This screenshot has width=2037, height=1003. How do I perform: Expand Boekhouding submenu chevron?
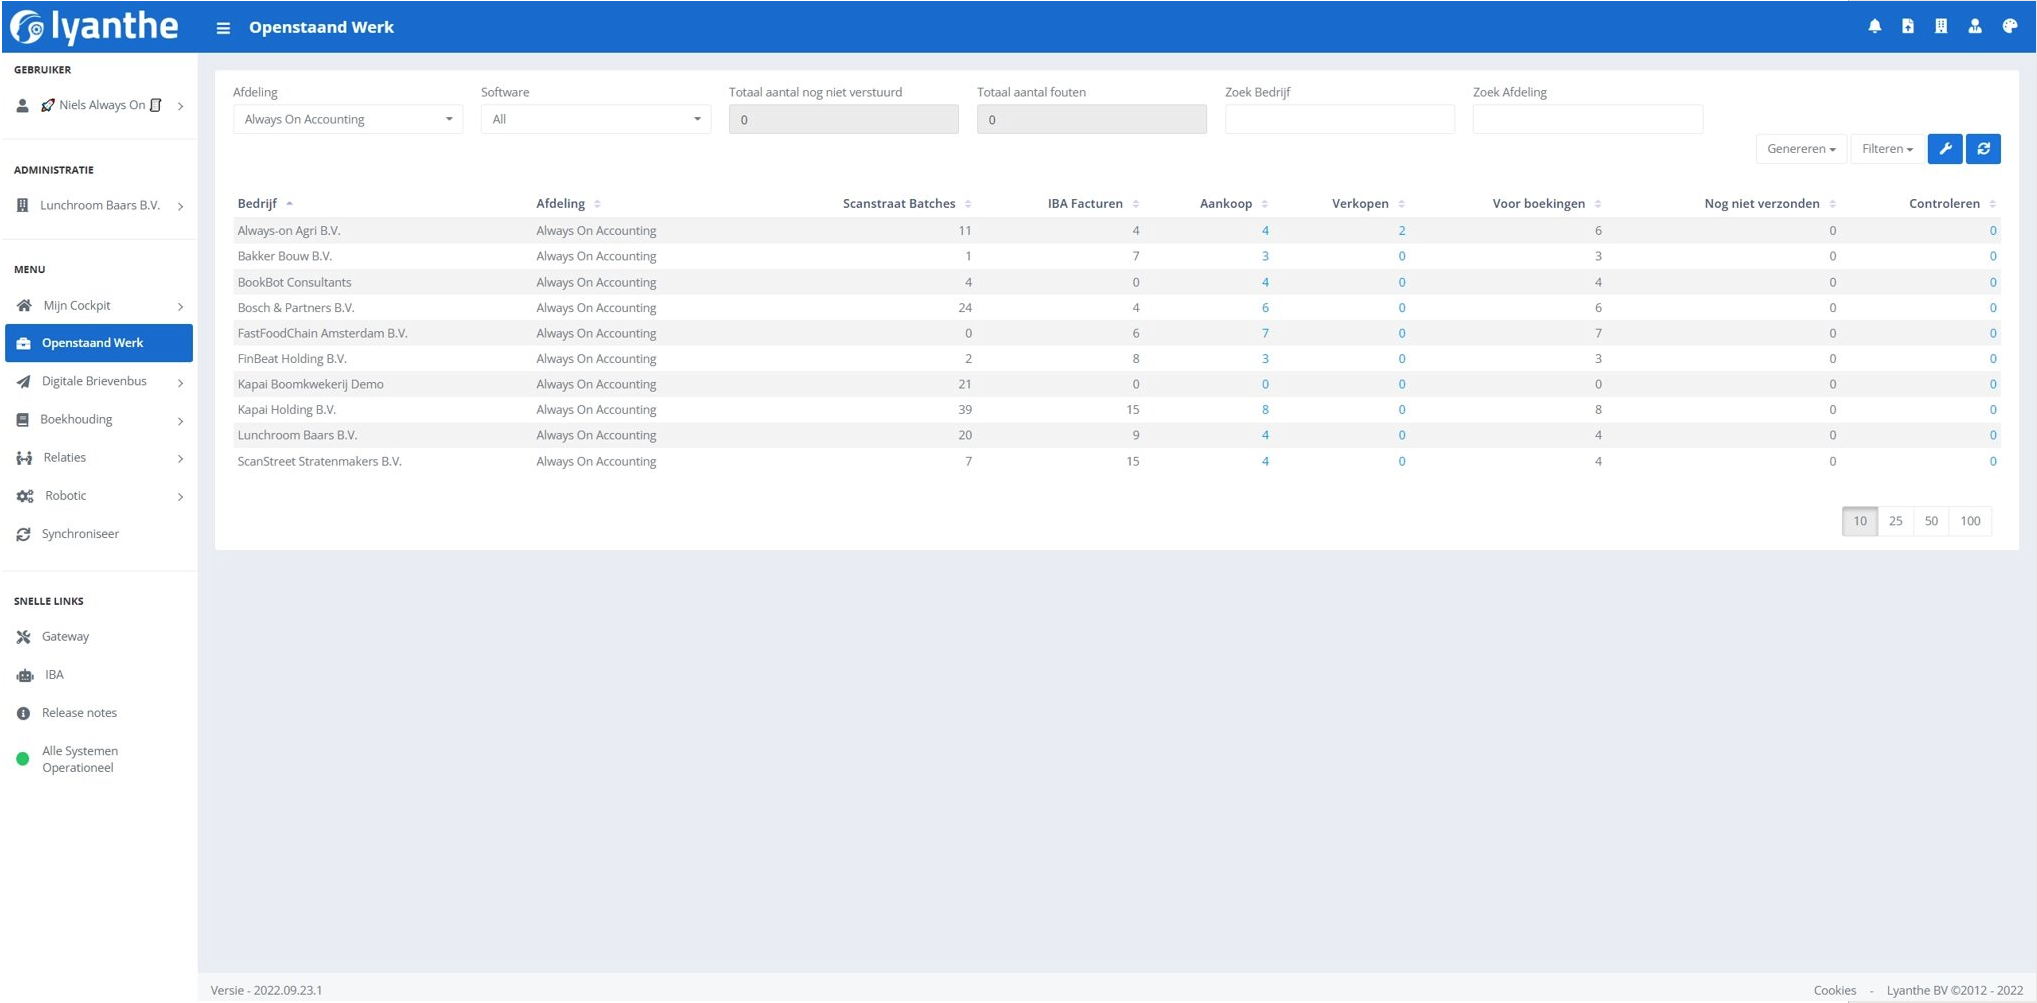coord(181,421)
